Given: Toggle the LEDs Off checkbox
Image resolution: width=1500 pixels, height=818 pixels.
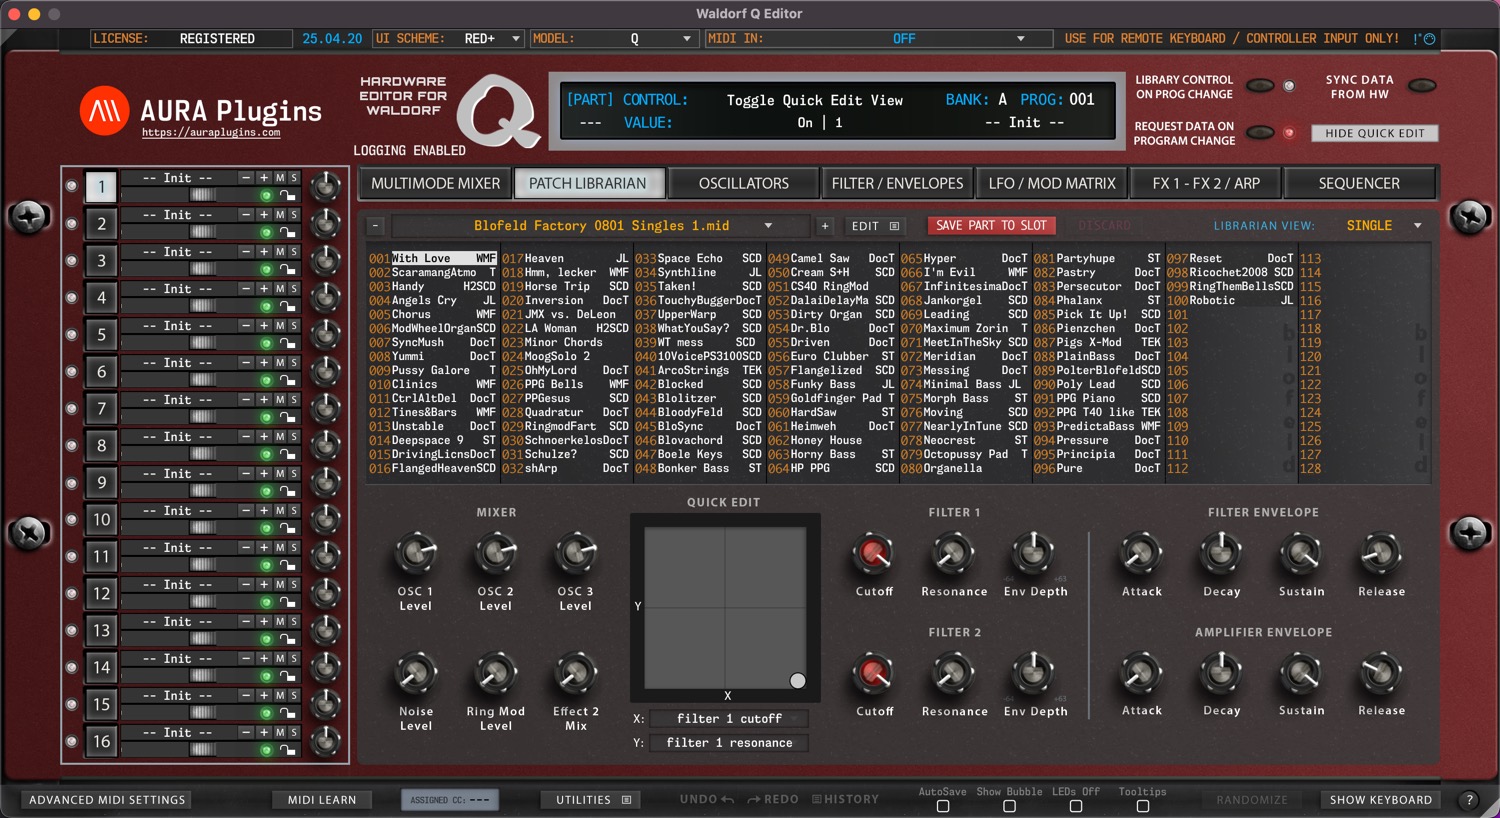Looking at the screenshot, I should coord(1076,806).
